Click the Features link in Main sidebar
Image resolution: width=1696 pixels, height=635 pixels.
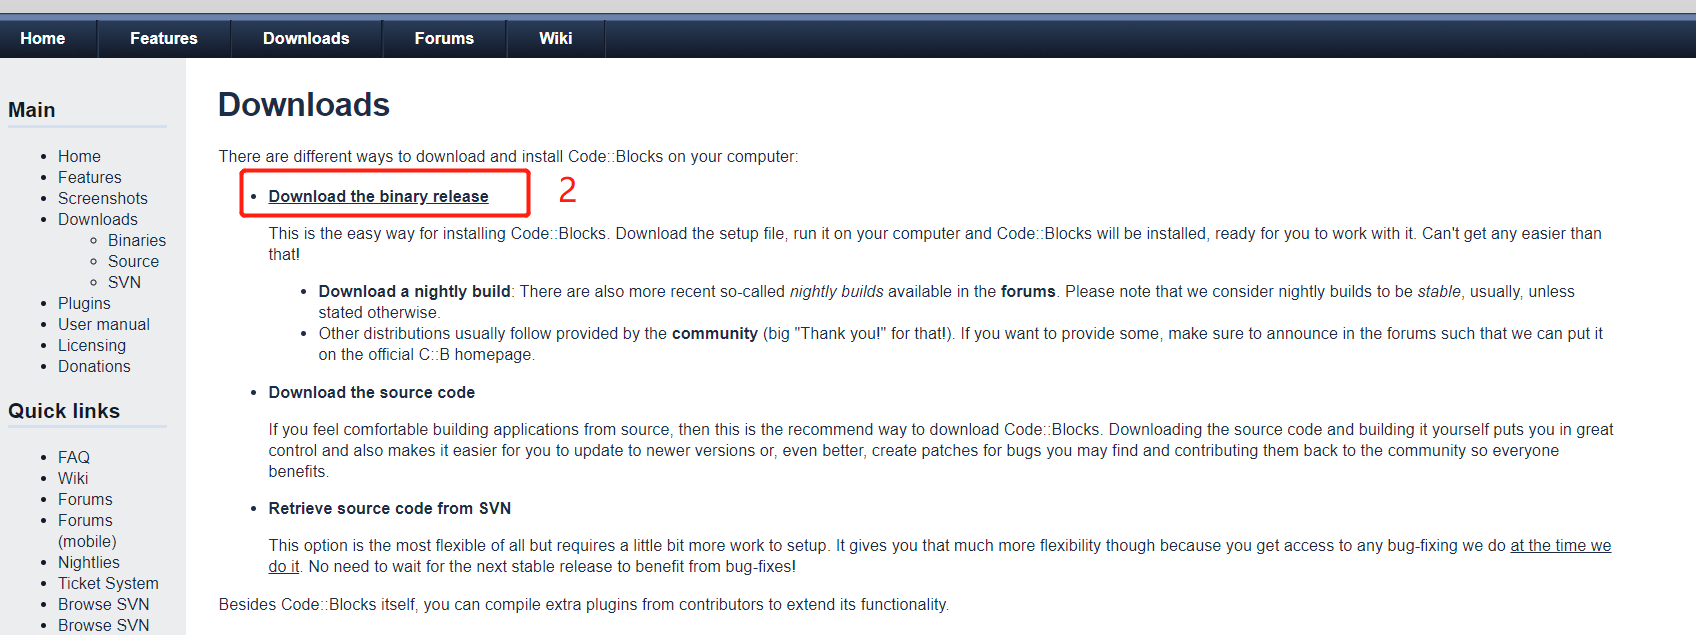90,177
